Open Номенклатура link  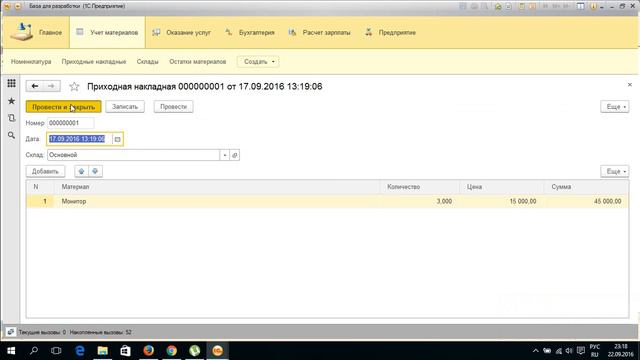point(31,62)
